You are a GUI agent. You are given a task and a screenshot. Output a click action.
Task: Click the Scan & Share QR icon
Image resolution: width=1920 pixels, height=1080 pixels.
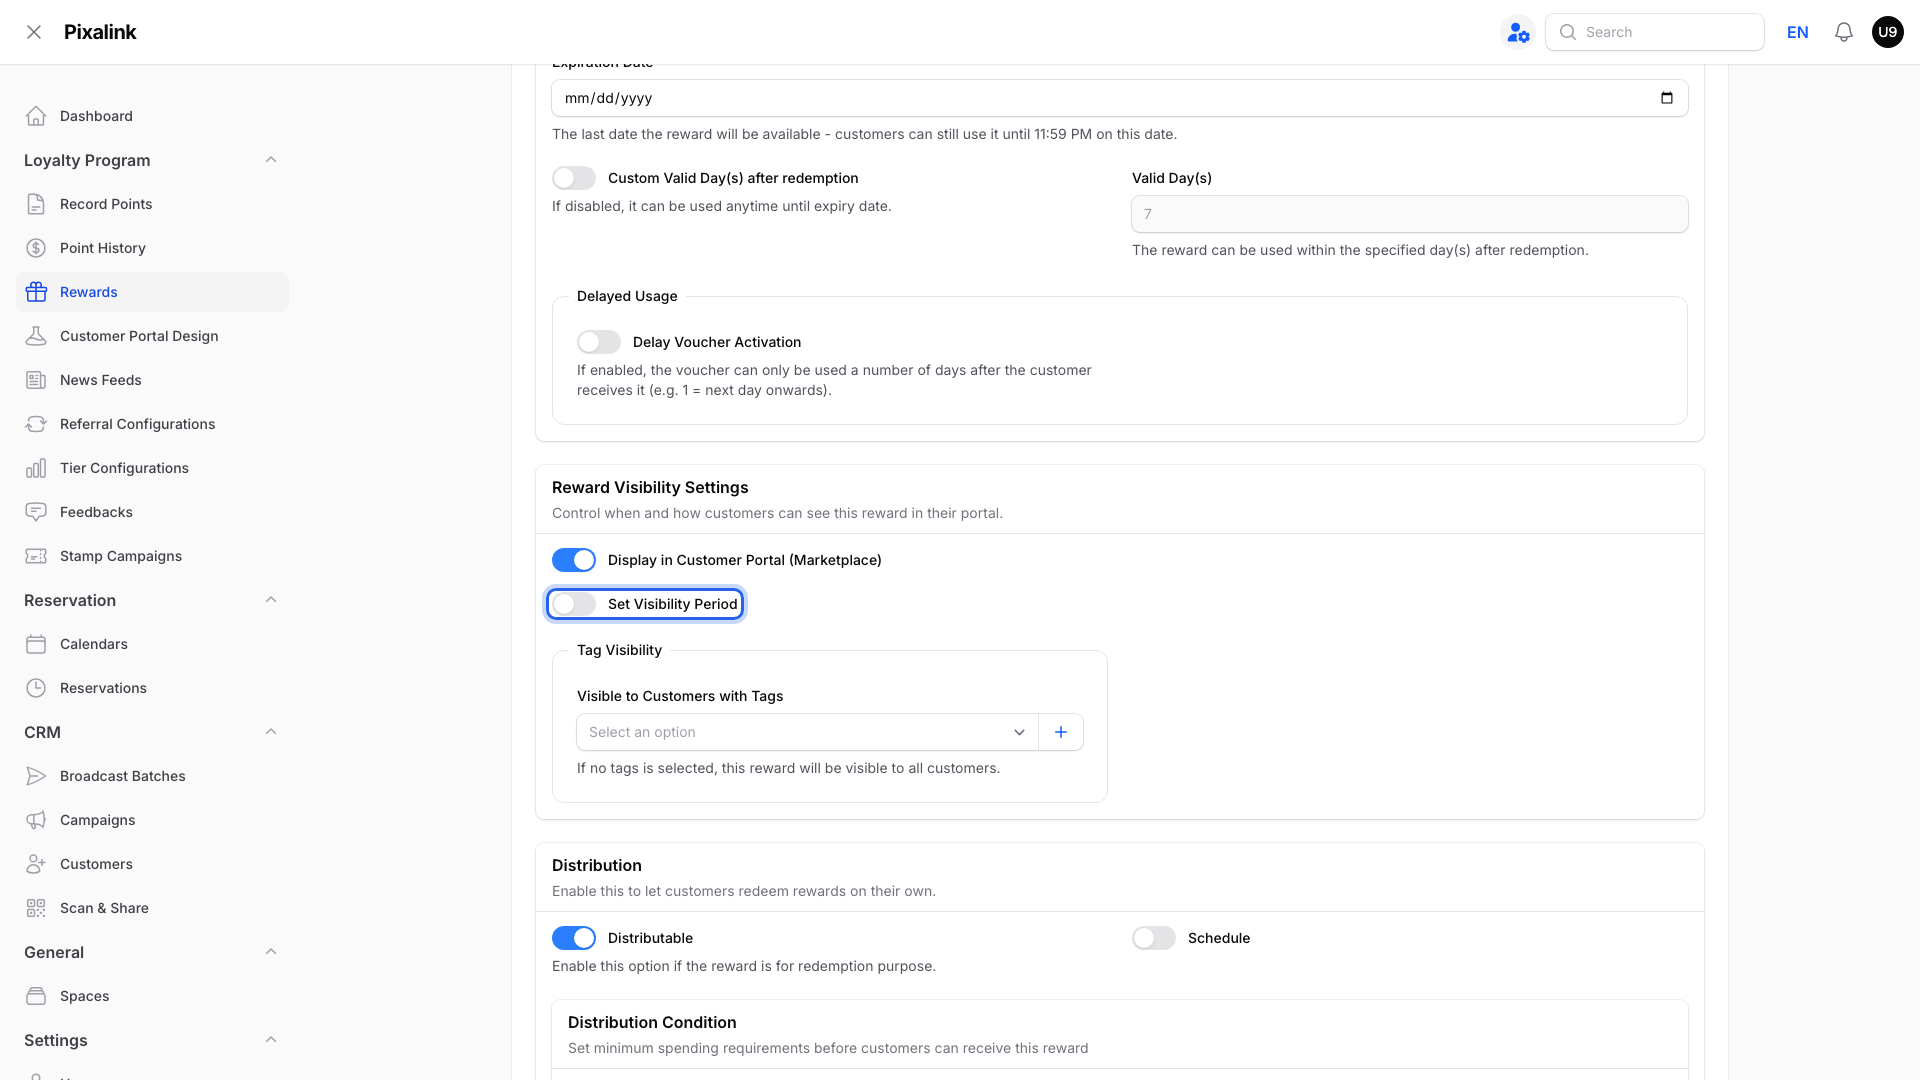pos(36,908)
